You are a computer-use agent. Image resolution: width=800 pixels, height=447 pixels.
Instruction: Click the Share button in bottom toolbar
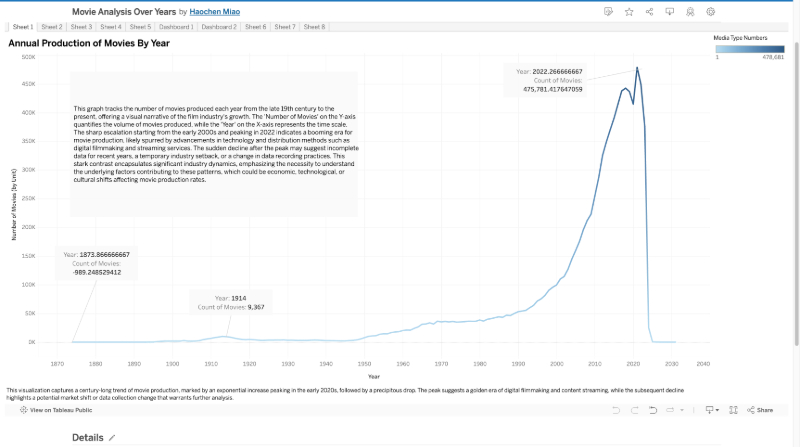pyautogui.click(x=760, y=410)
